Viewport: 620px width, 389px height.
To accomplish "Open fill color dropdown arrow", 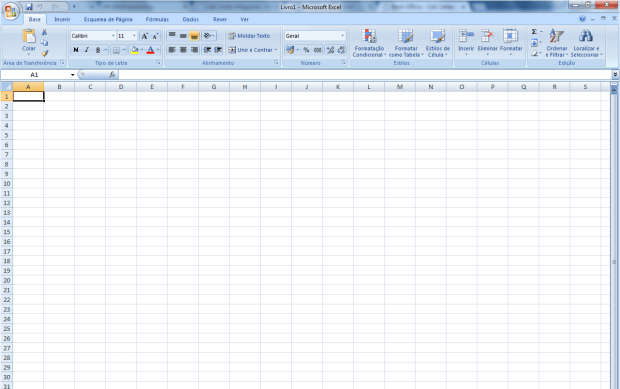I will pyautogui.click(x=142, y=50).
